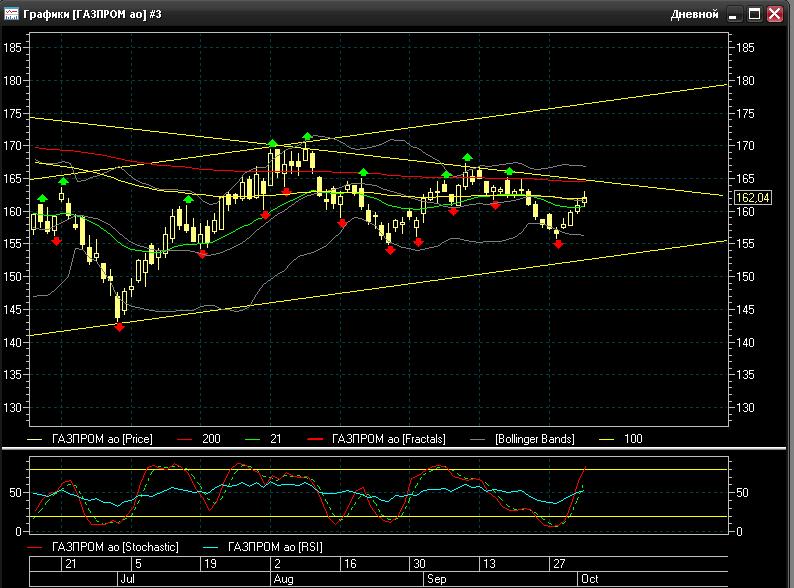Select the '100' moving average legend entry

pos(633,439)
